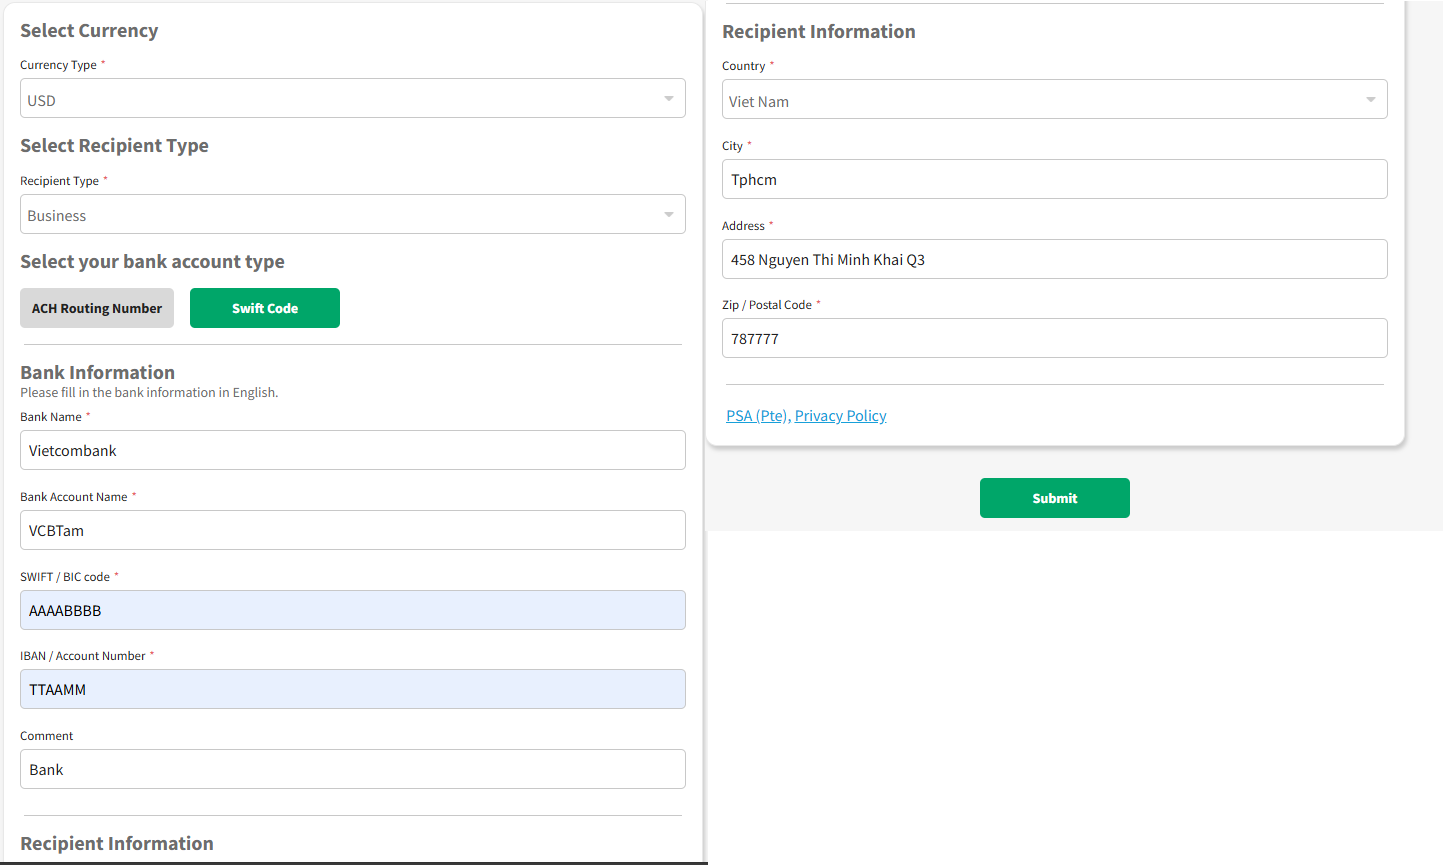This screenshot has width=1446, height=865.
Task: Click the IBAN / Account Number field
Action: (352, 690)
